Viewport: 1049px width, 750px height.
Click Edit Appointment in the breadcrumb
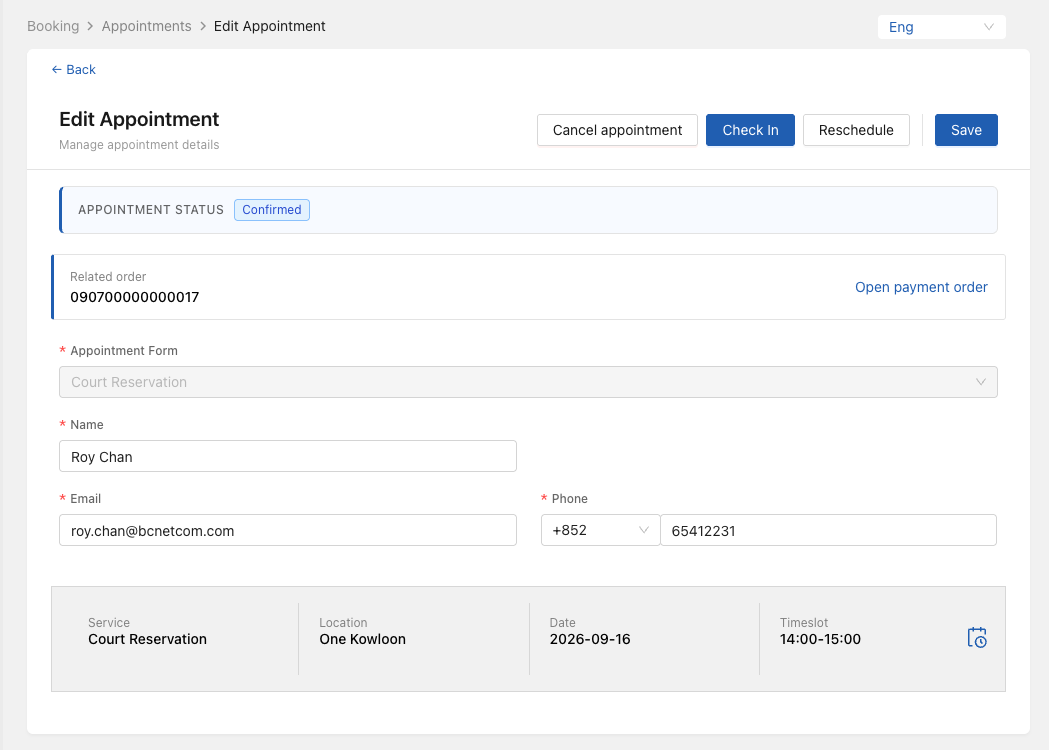point(269,26)
